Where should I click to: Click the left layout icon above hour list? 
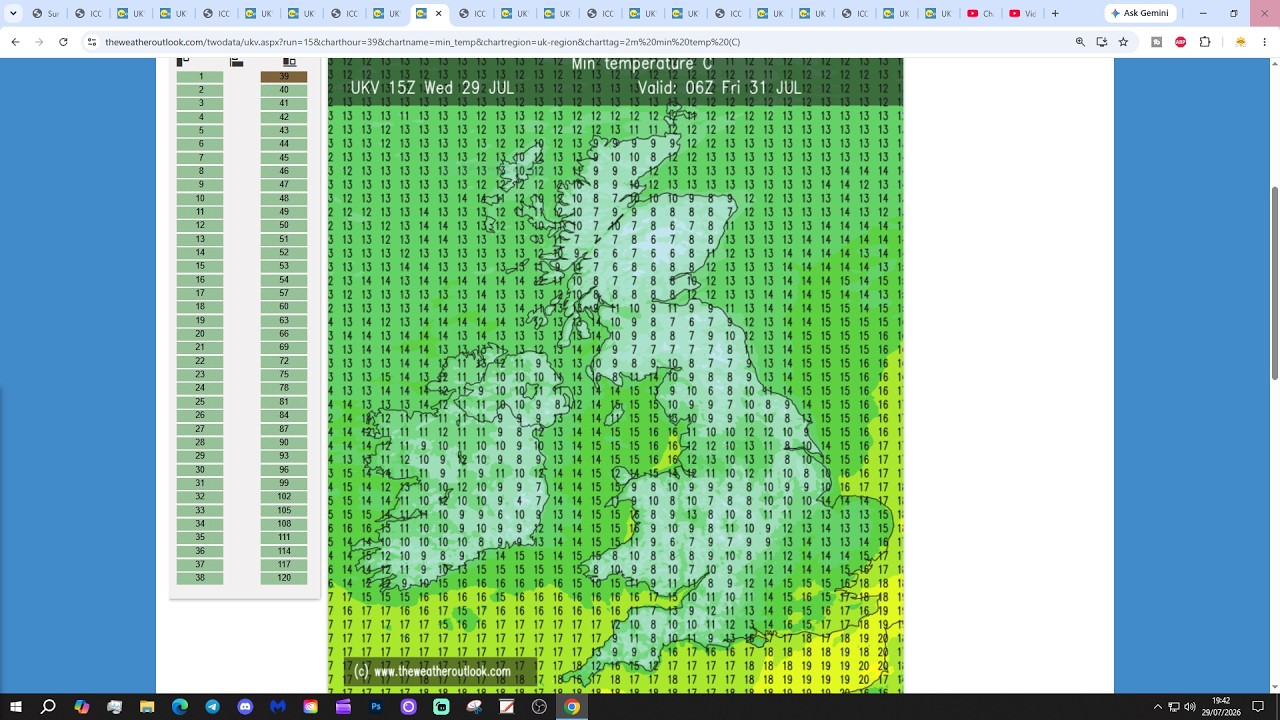coord(183,62)
